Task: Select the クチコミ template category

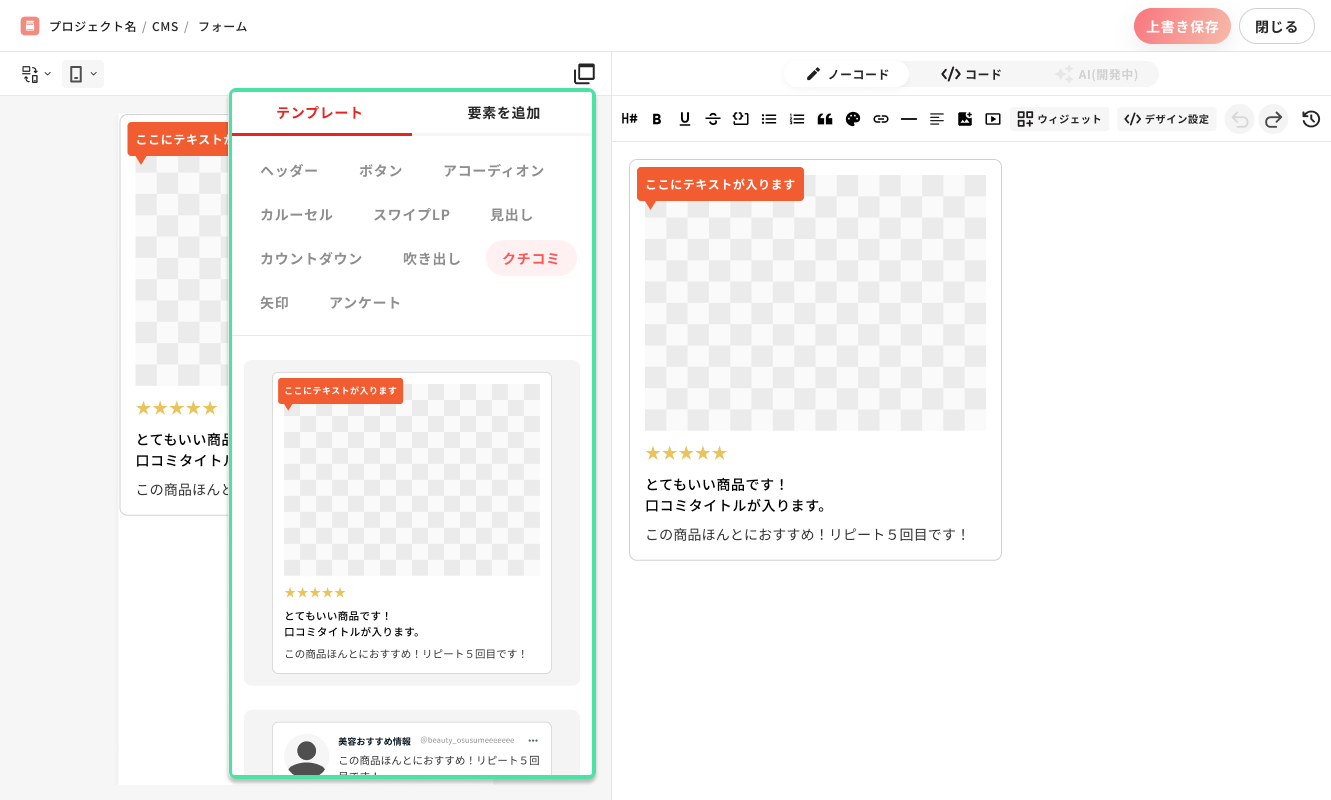Action: (x=531, y=258)
